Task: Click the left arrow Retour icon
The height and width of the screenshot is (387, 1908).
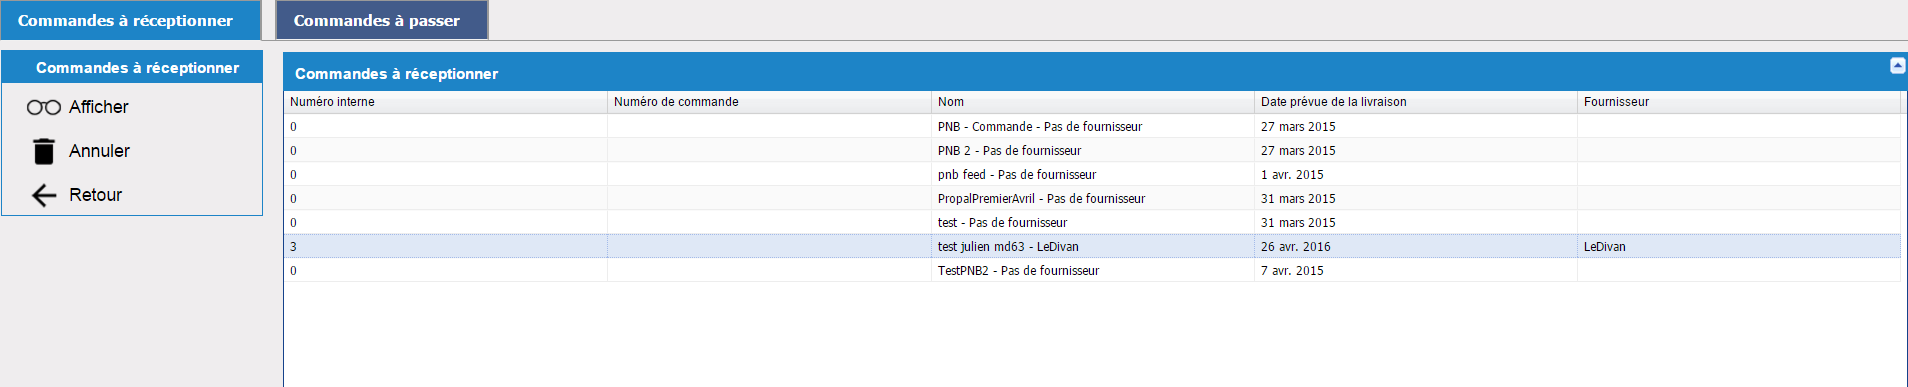Action: coord(44,195)
